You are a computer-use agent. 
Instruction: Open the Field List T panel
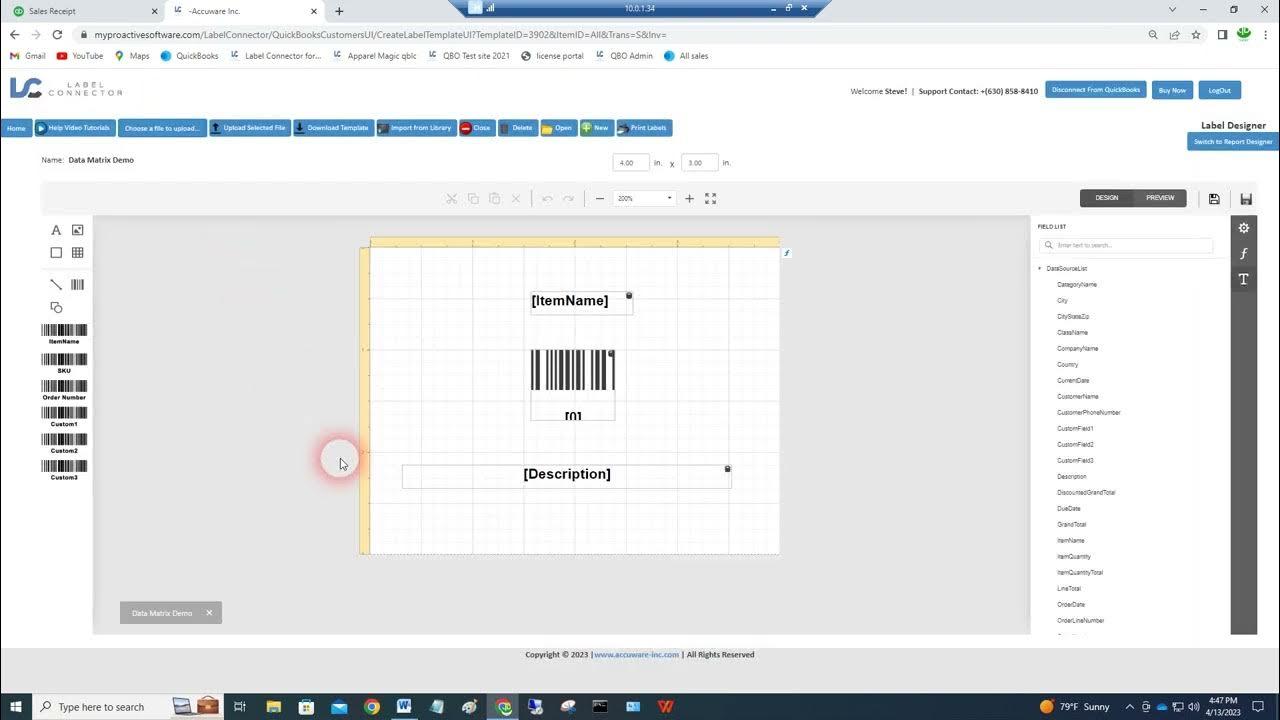(x=1244, y=279)
